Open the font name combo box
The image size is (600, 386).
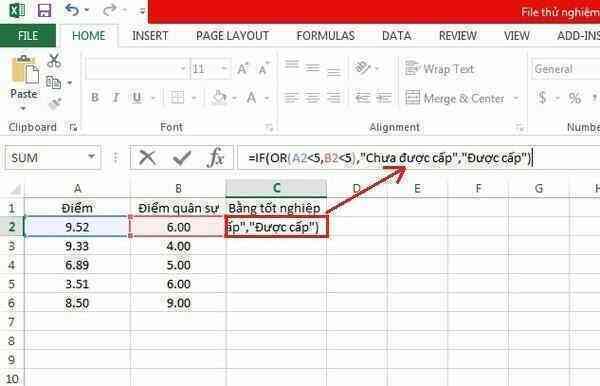pyautogui.click(x=137, y=69)
